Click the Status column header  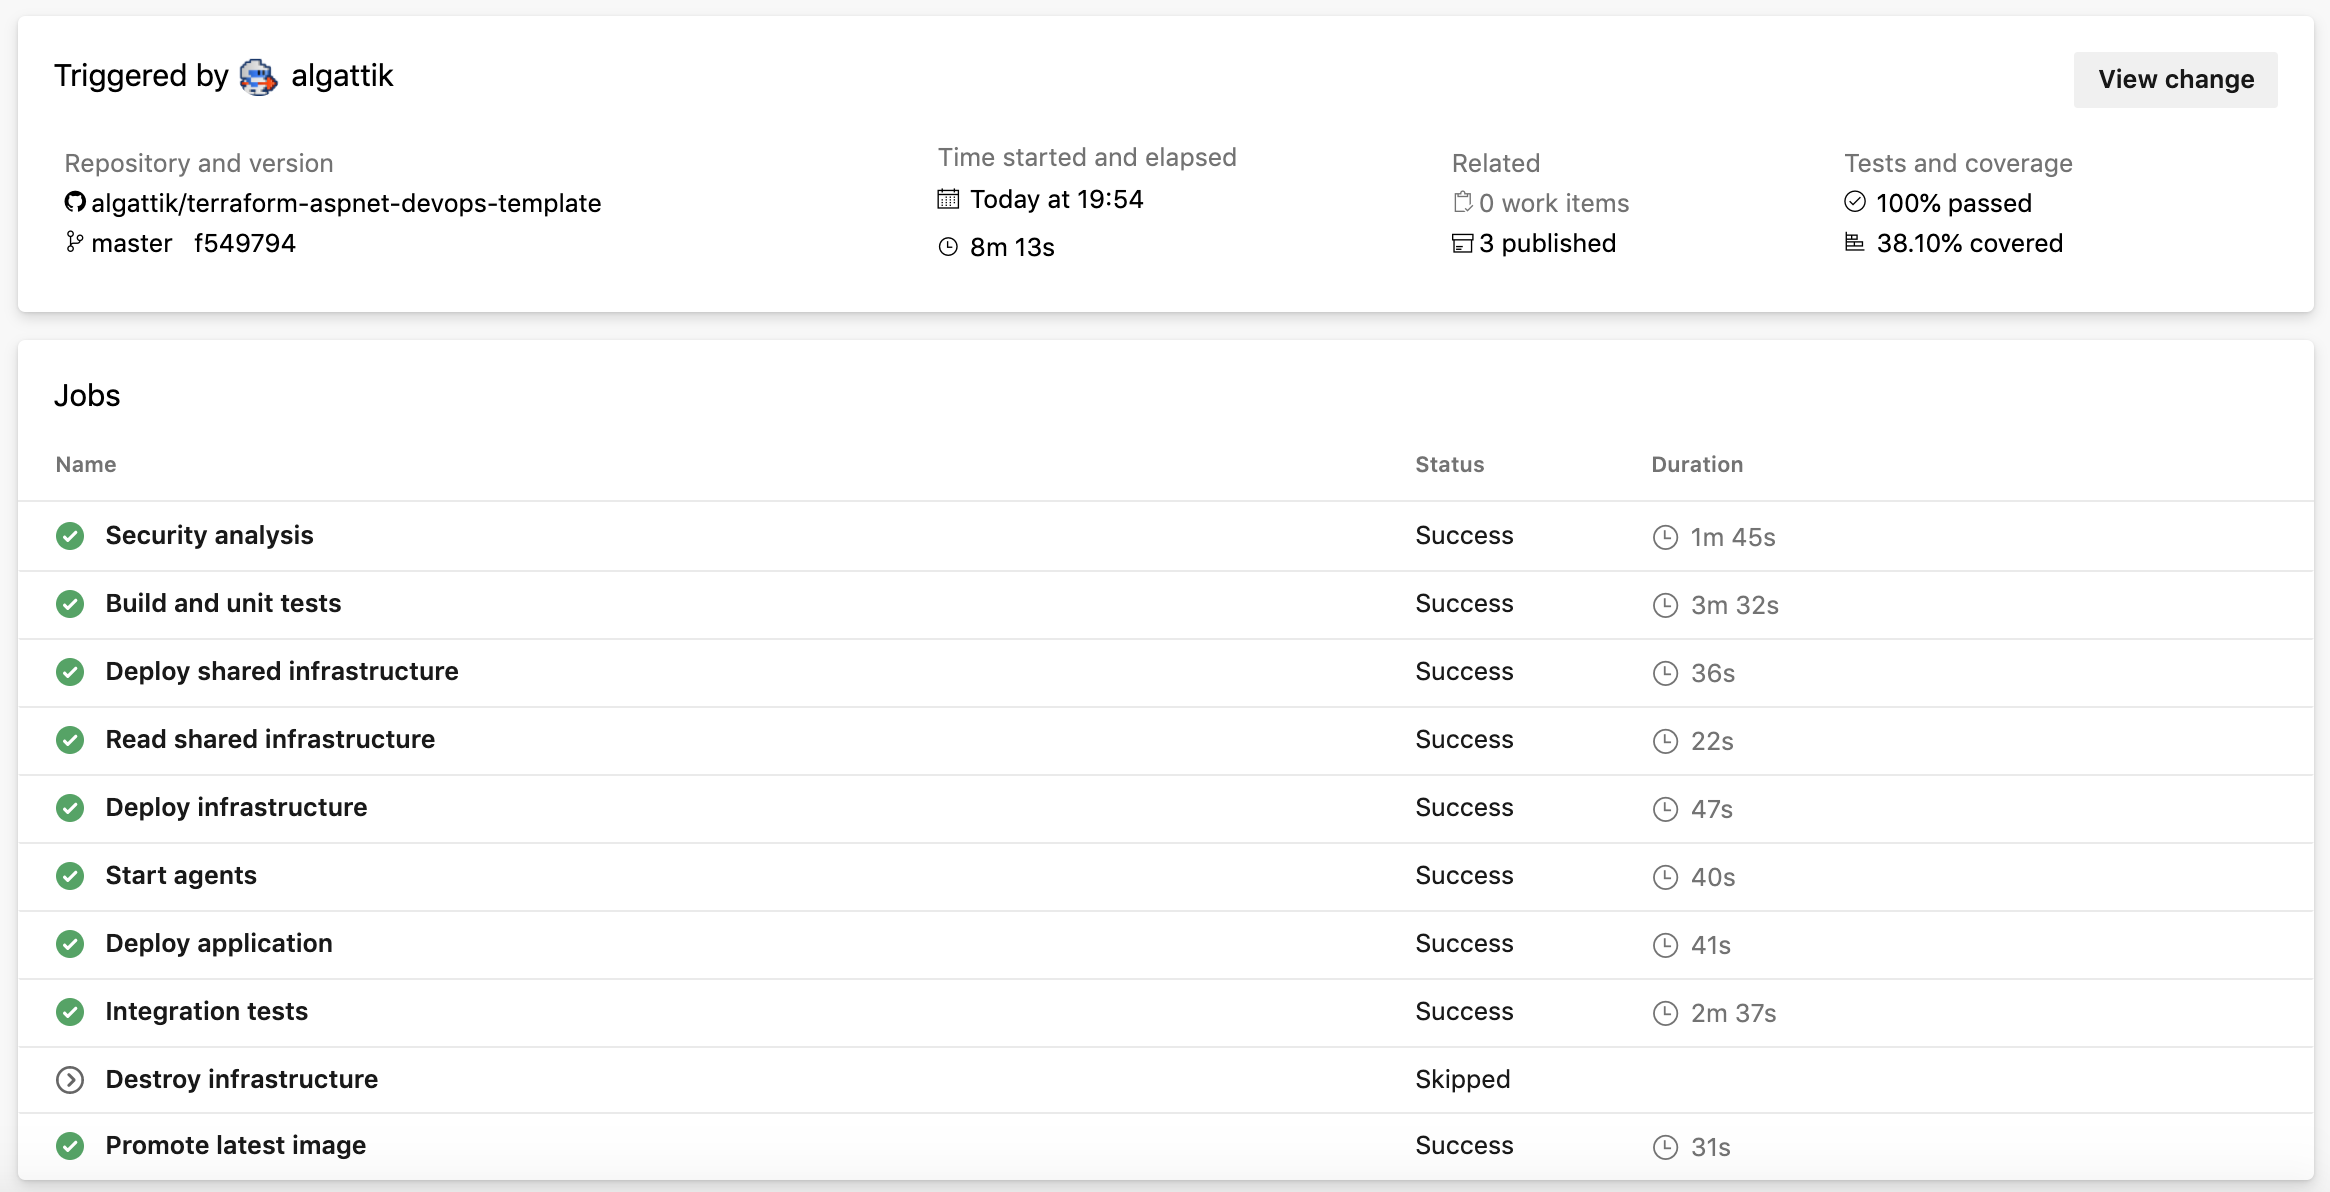(1449, 464)
